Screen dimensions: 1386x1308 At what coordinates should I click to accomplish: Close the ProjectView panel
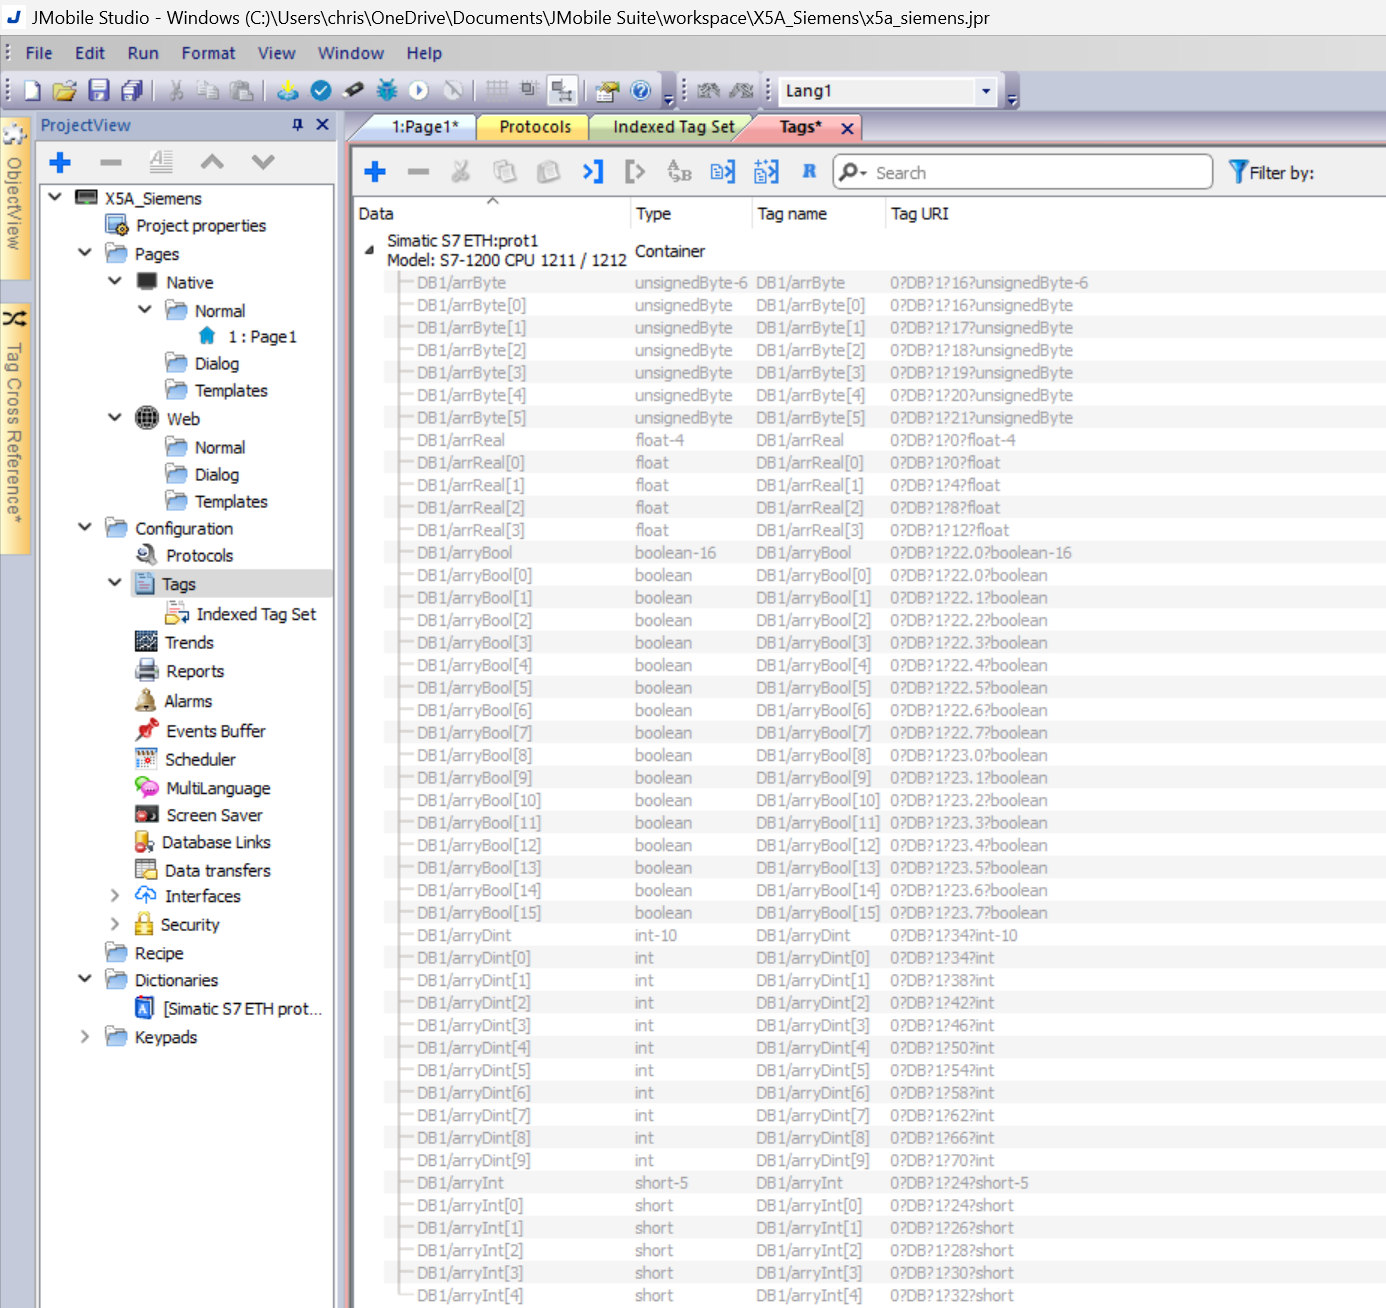coord(322,125)
